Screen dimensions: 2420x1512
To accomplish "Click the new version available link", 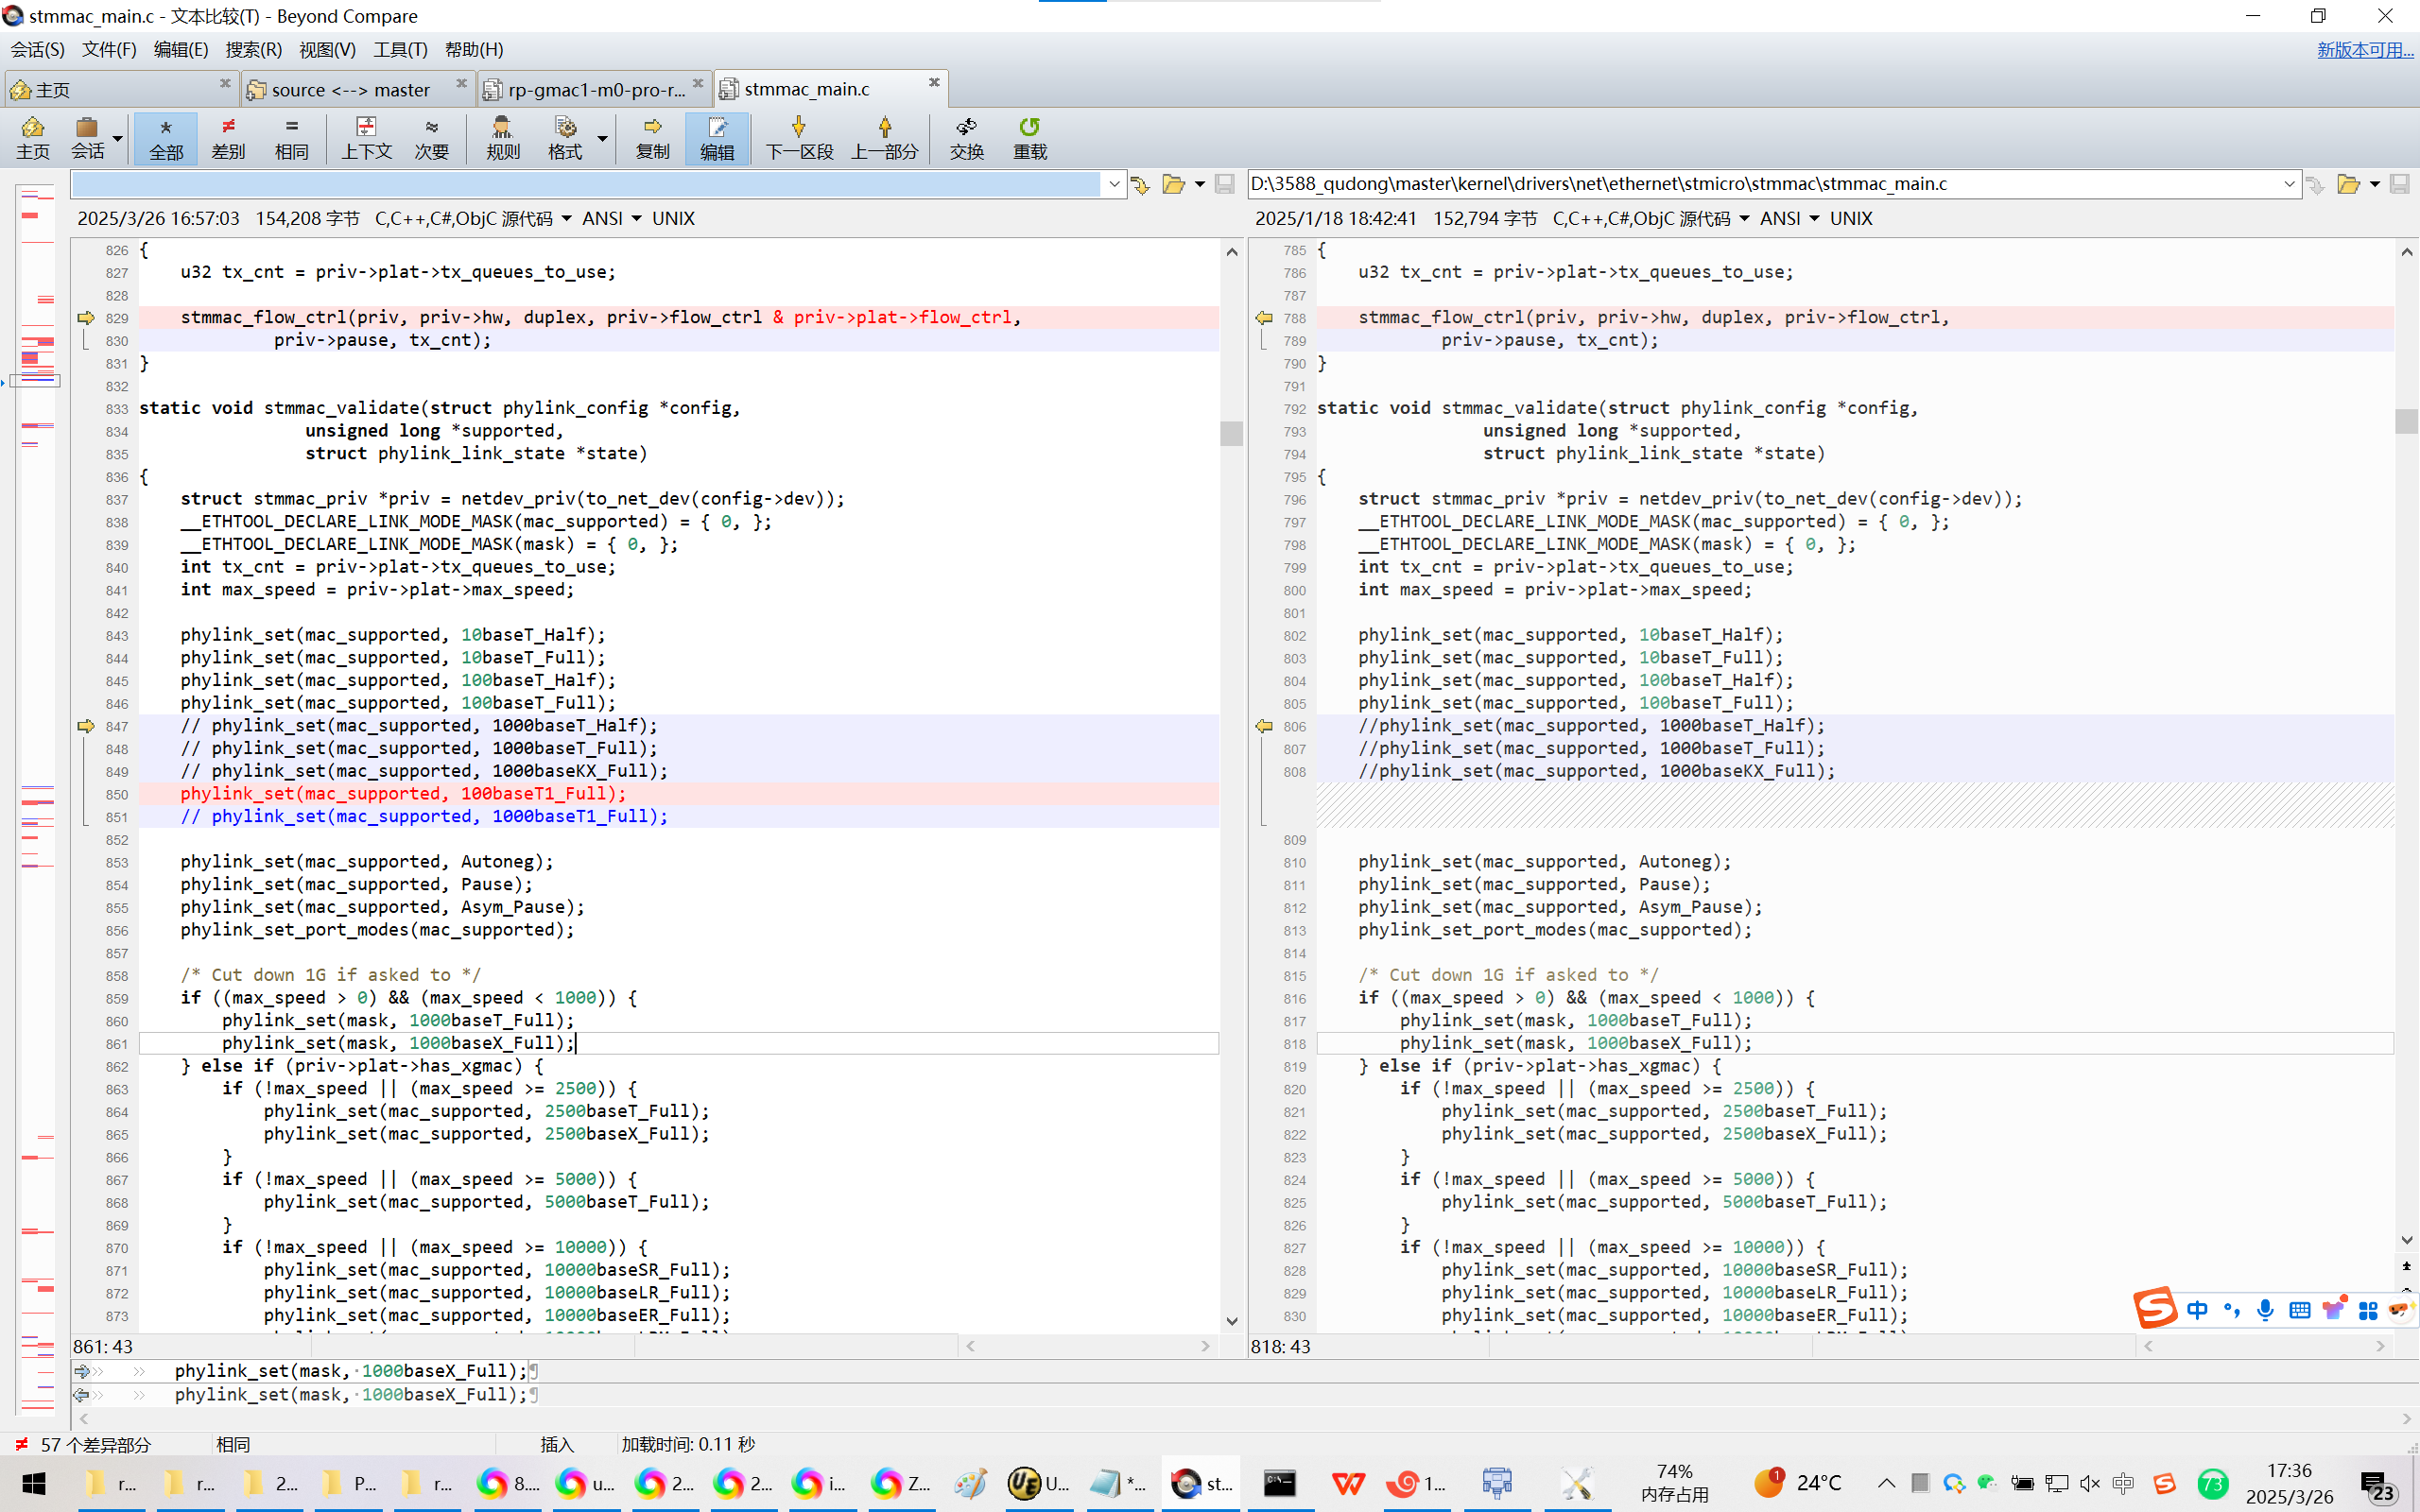I will coord(2364,49).
